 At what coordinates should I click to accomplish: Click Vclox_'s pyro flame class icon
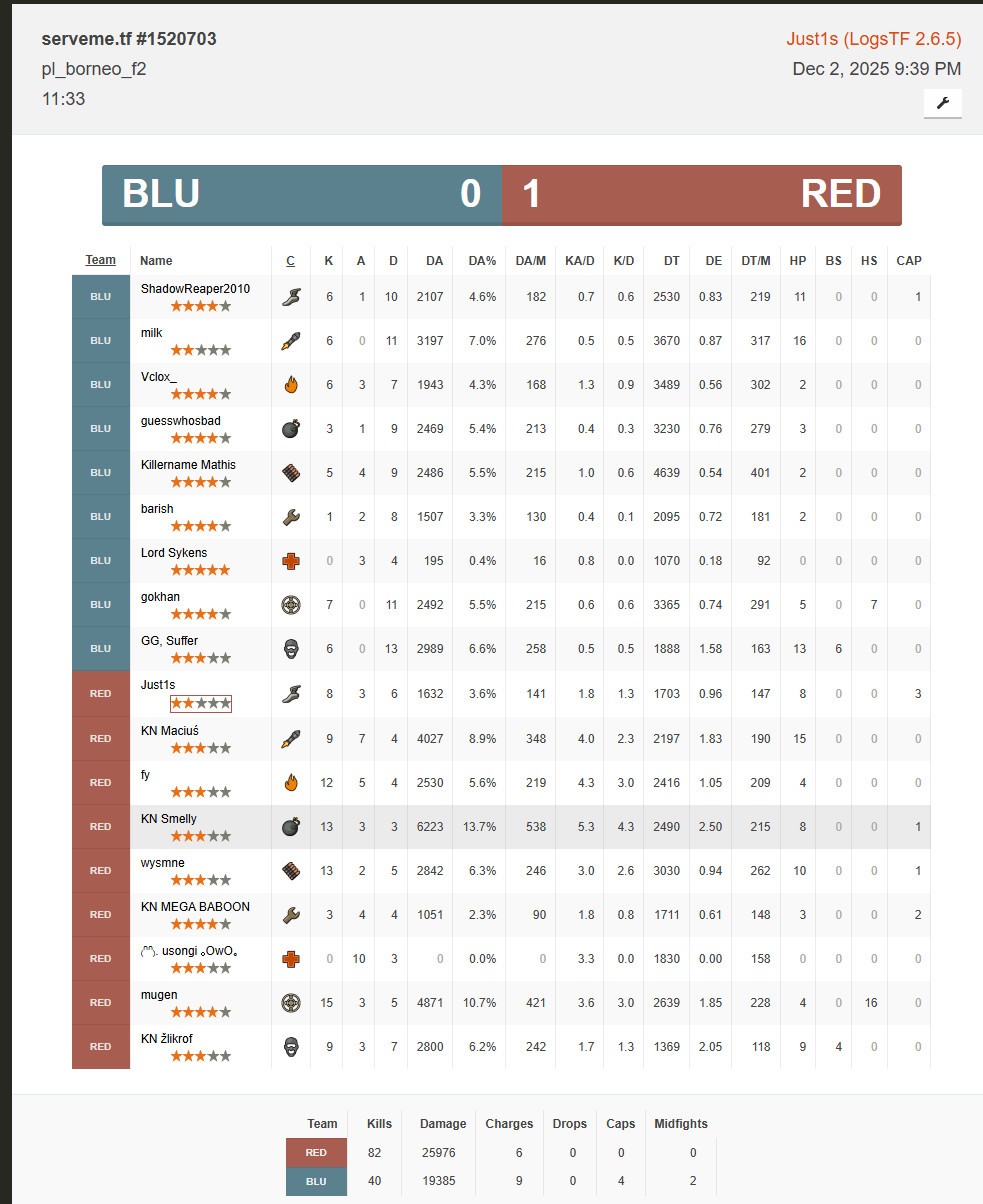pos(290,385)
